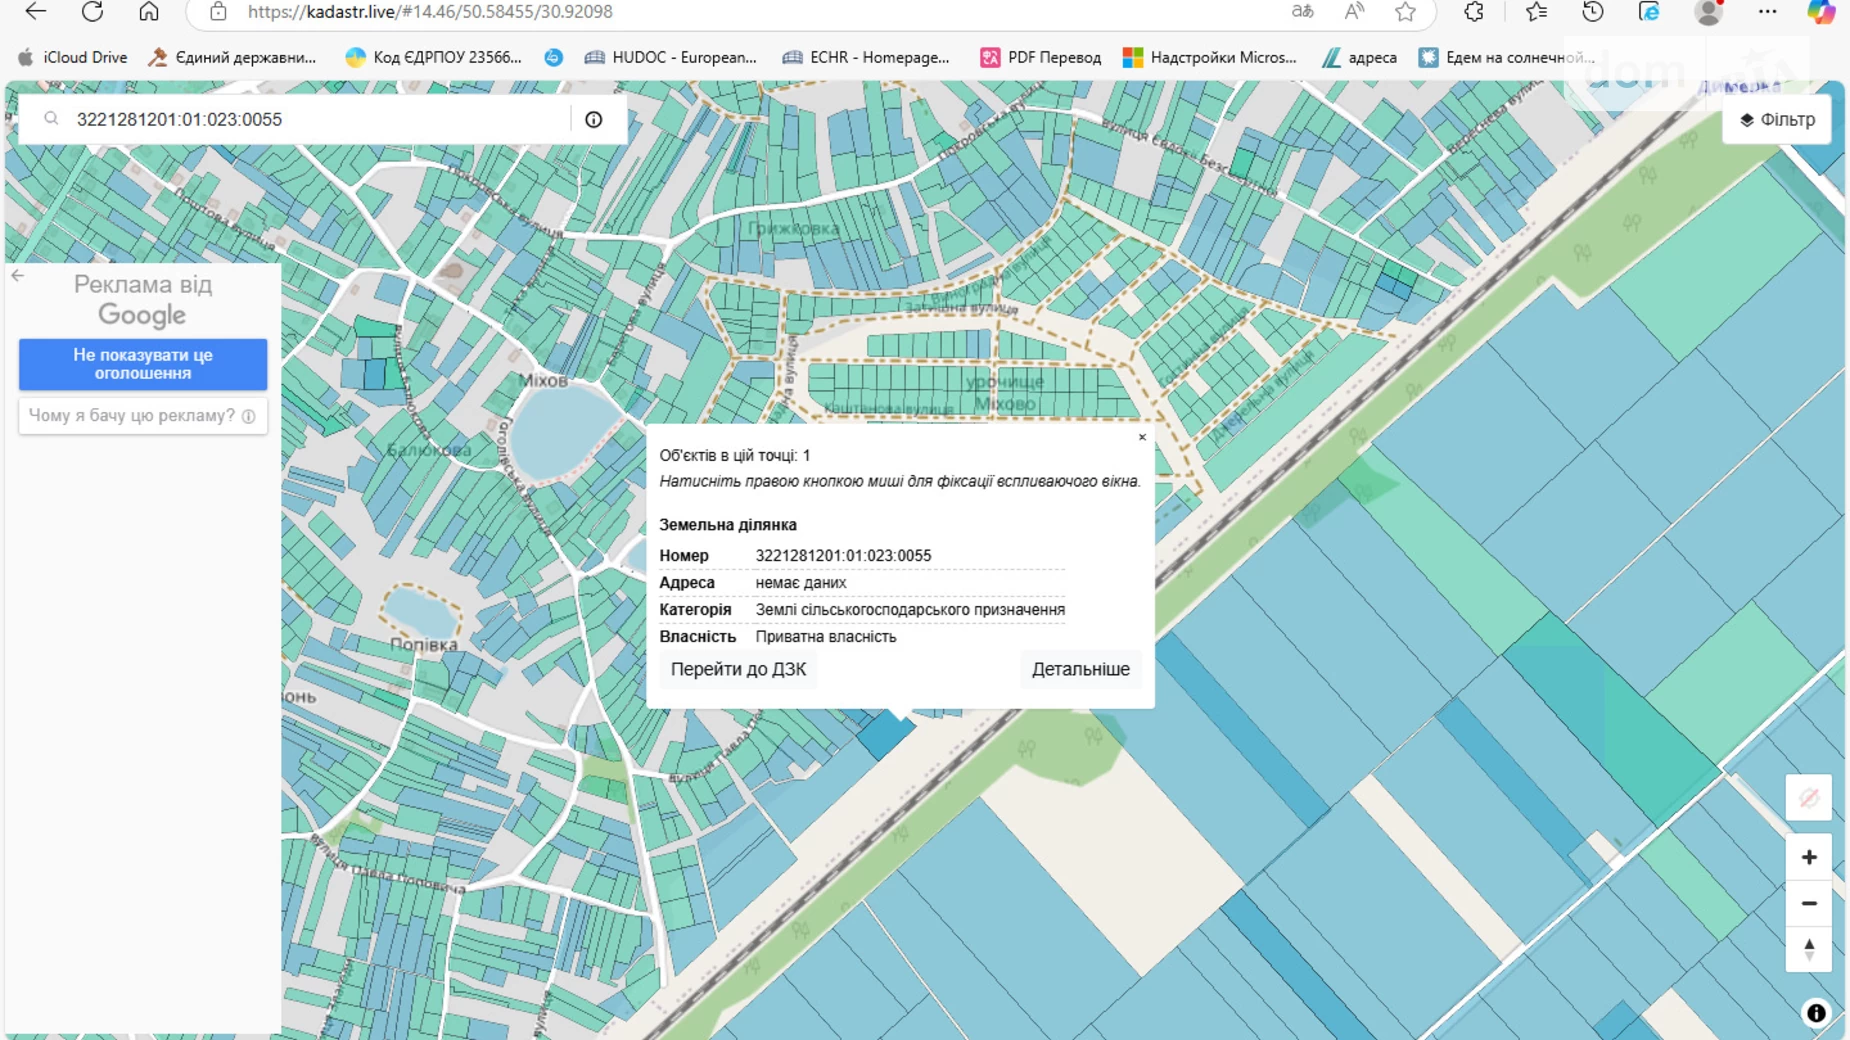
Task: Zoom in with the plus button
Action: tap(1809, 857)
